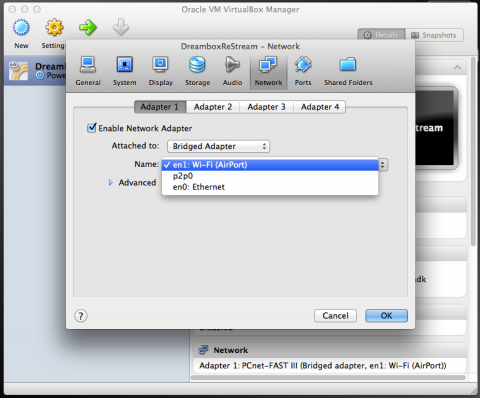
Task: Open the Settings gear toolbar icon
Action: tap(54, 28)
